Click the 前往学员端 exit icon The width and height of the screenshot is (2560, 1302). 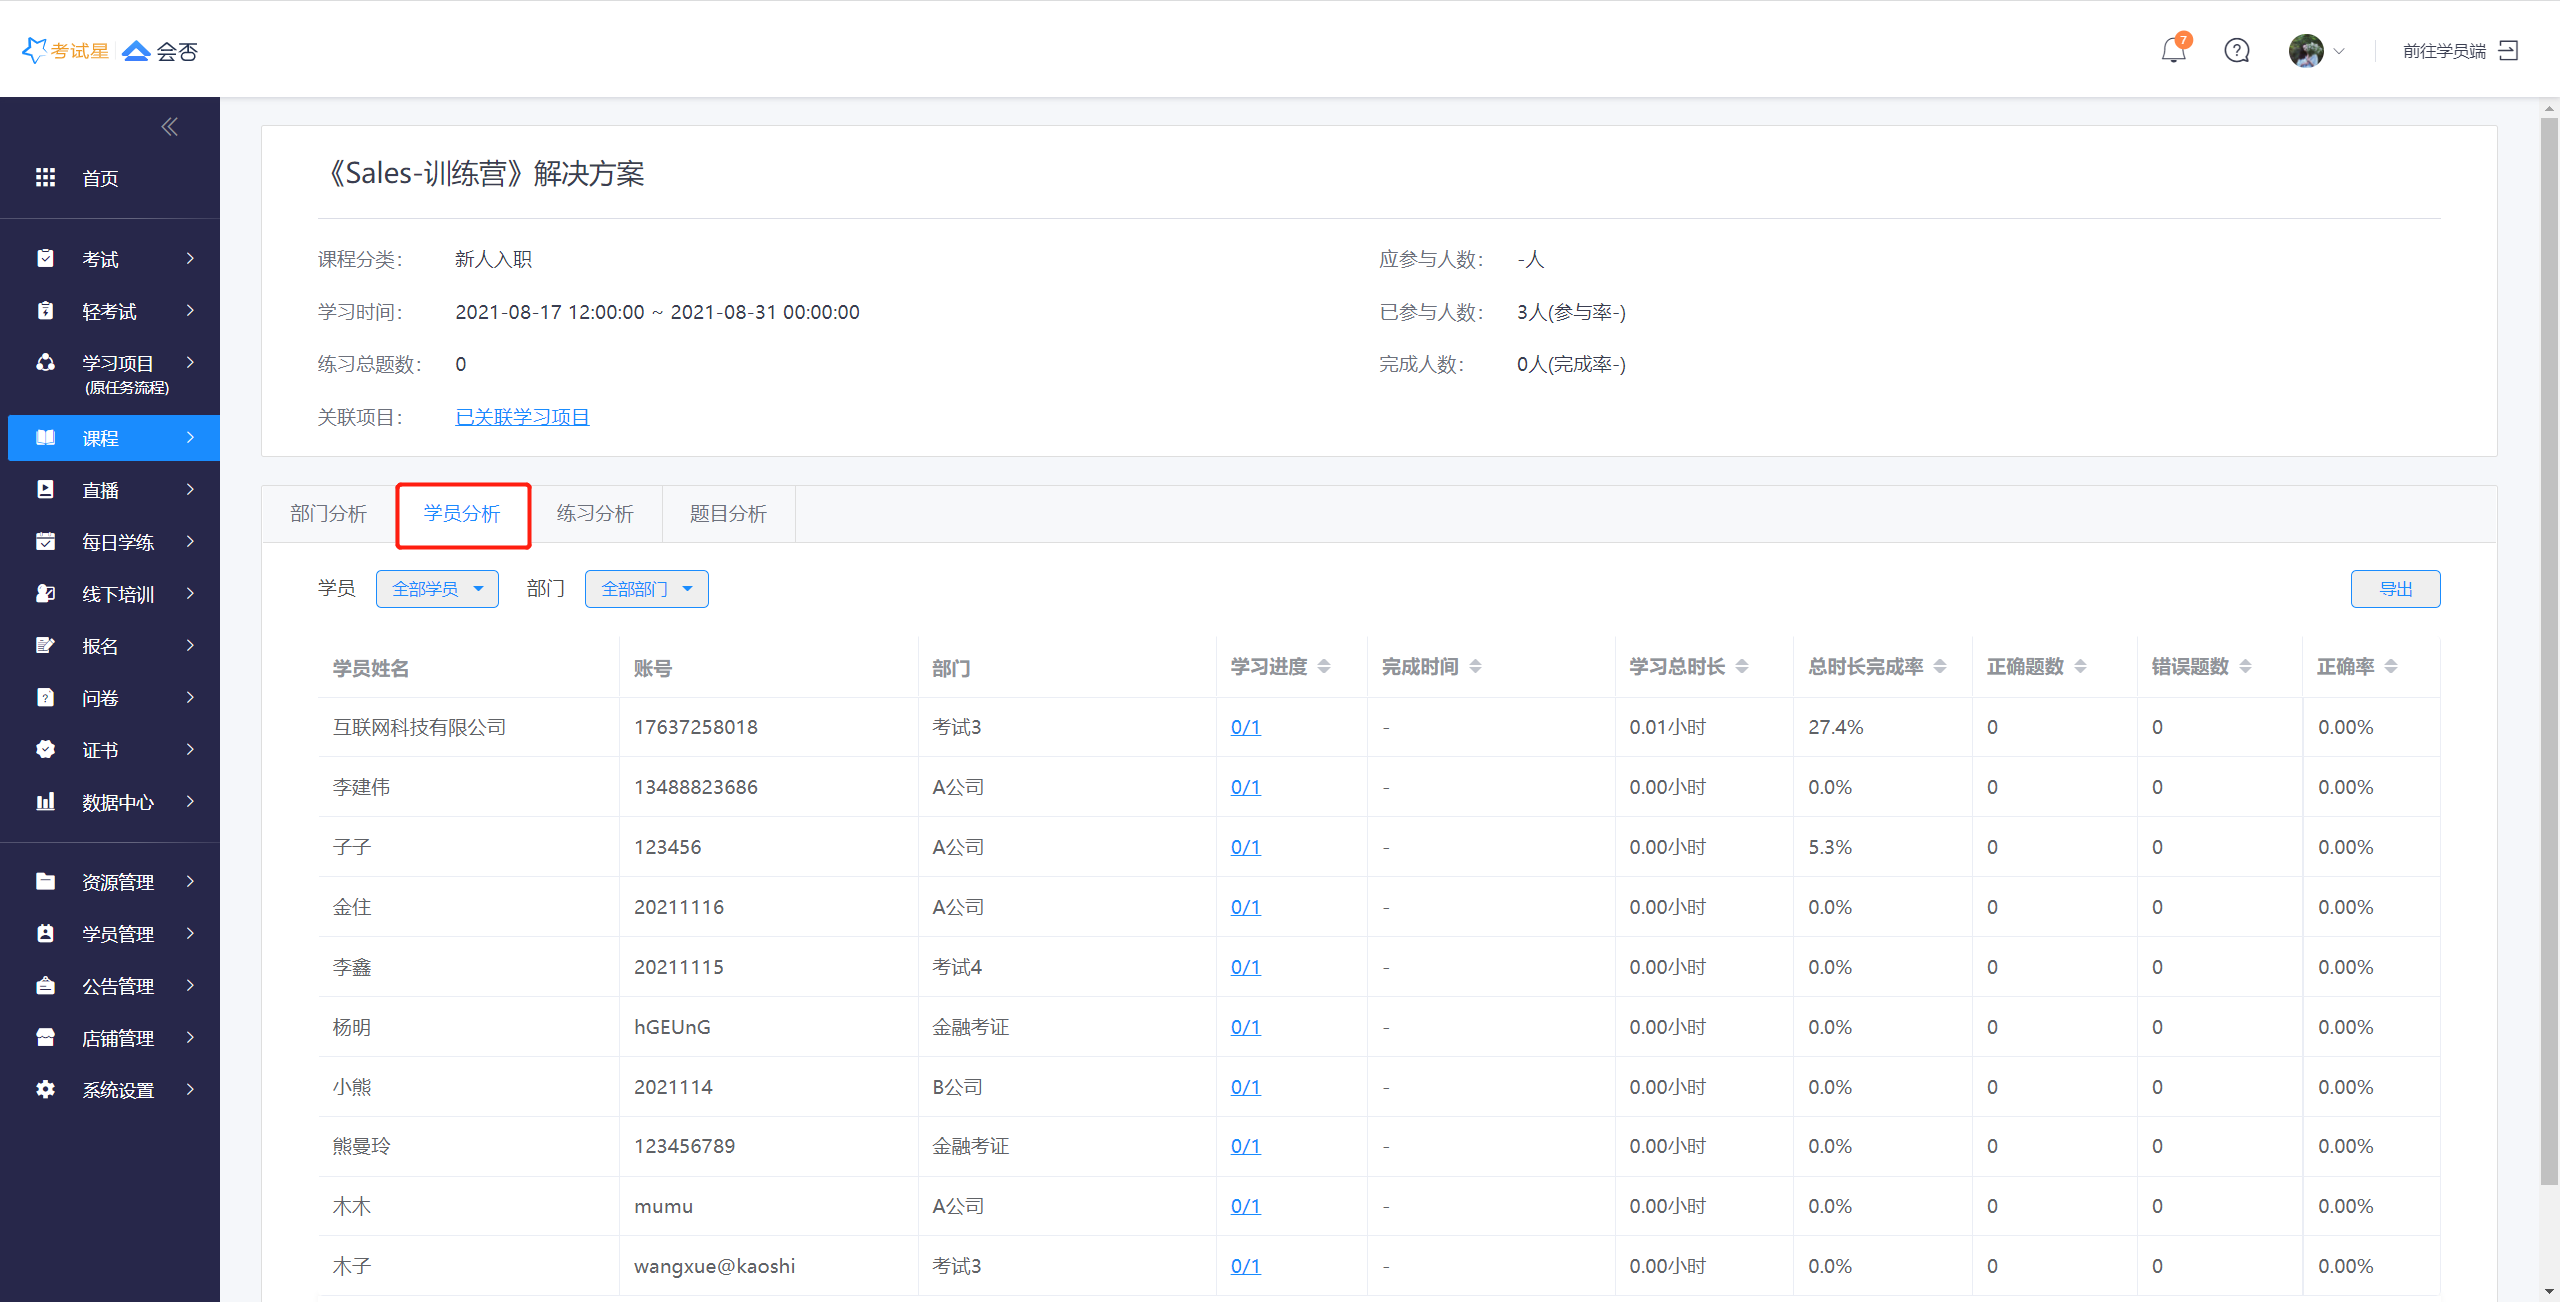2509,51
